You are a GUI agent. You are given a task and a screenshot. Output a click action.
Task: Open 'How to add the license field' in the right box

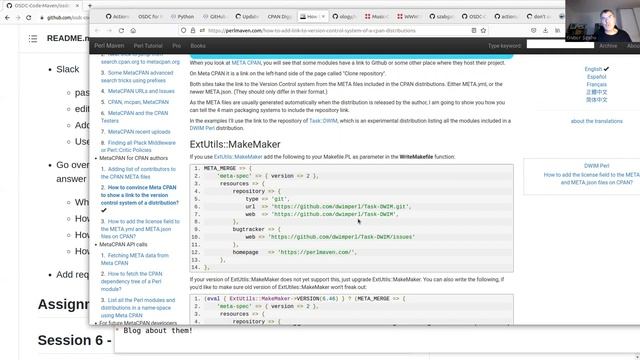(x=592, y=178)
